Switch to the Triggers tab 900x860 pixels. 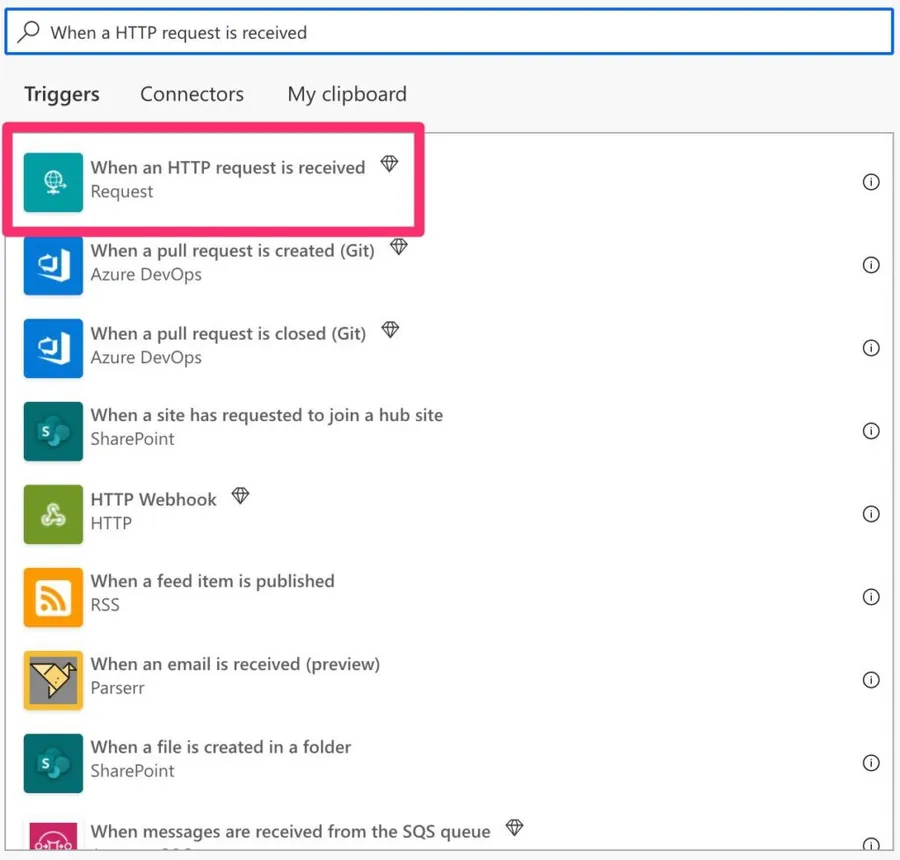point(62,94)
